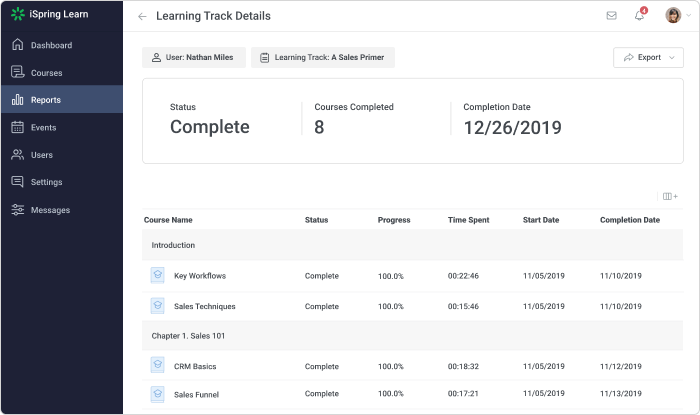Expand the profile menu chevron
This screenshot has height=415, width=700.
688,15
